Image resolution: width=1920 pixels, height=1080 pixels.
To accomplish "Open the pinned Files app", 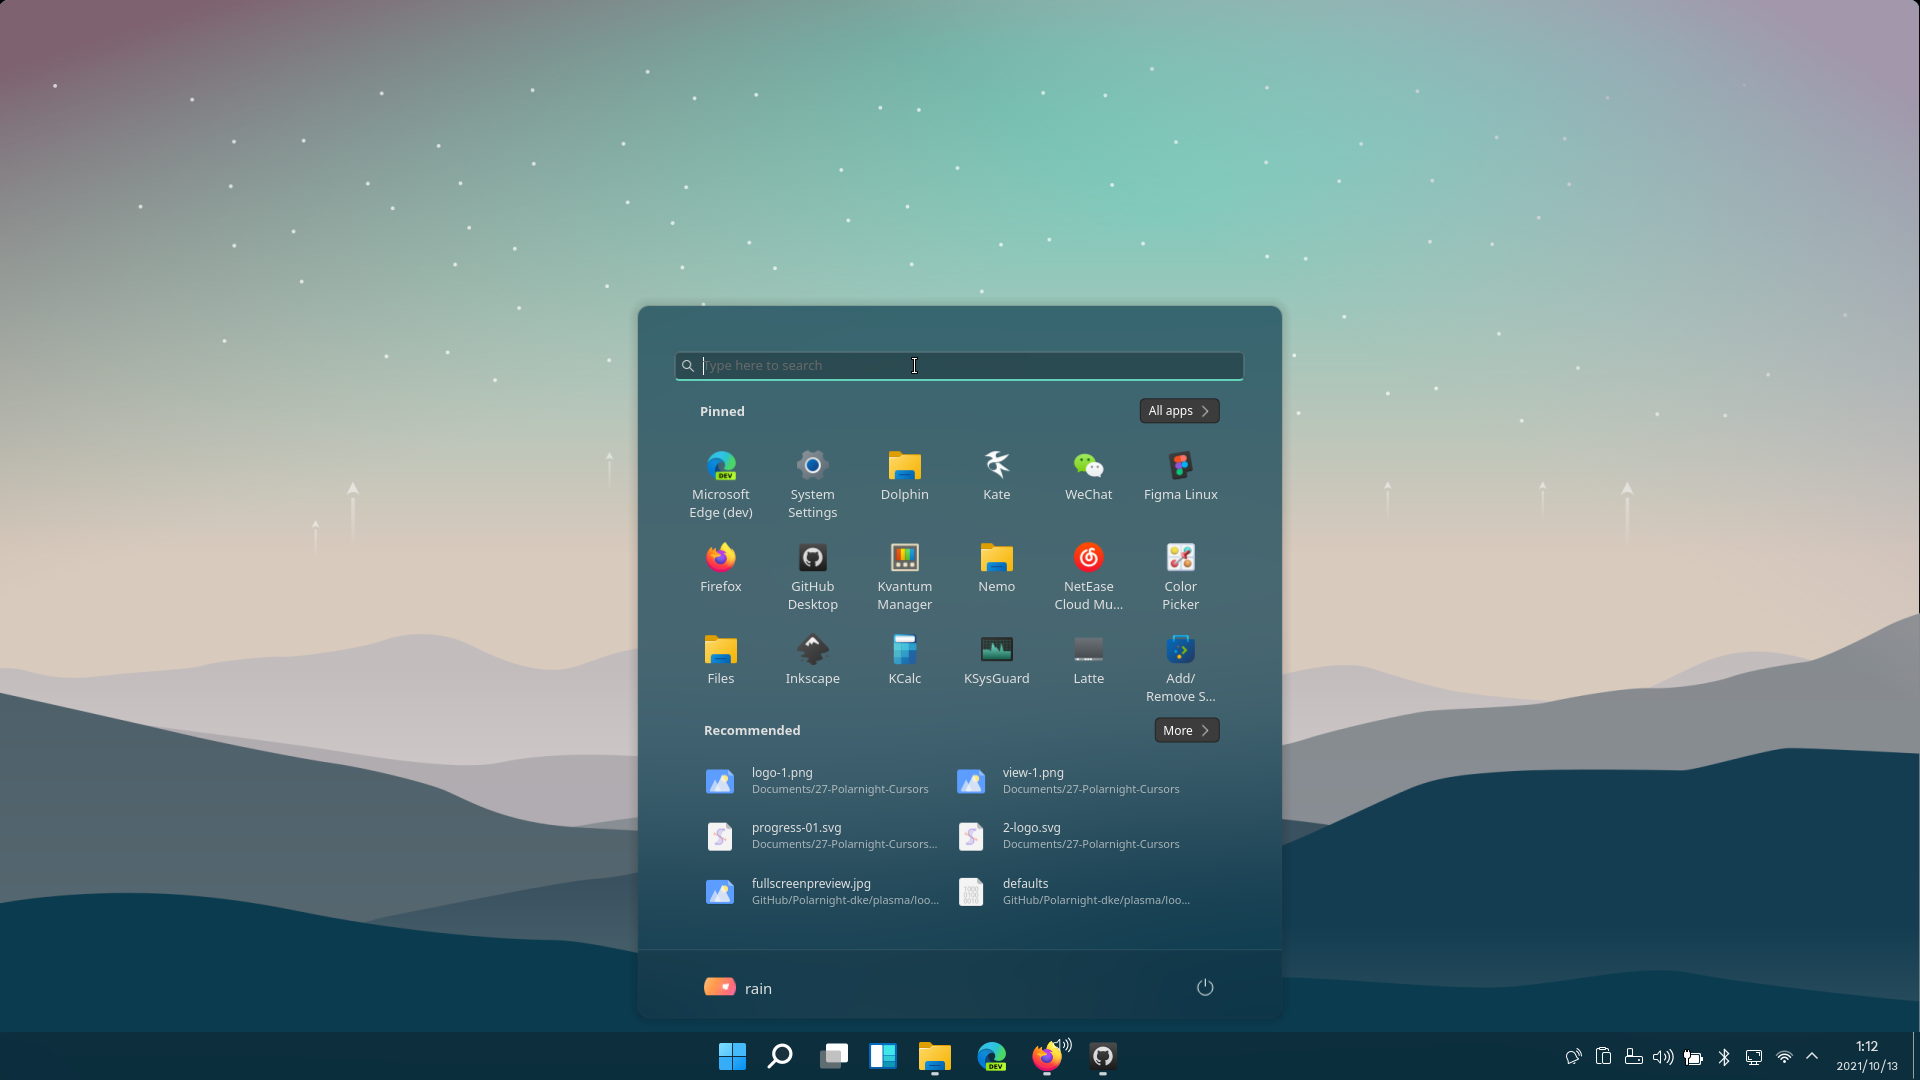I will click(x=720, y=660).
